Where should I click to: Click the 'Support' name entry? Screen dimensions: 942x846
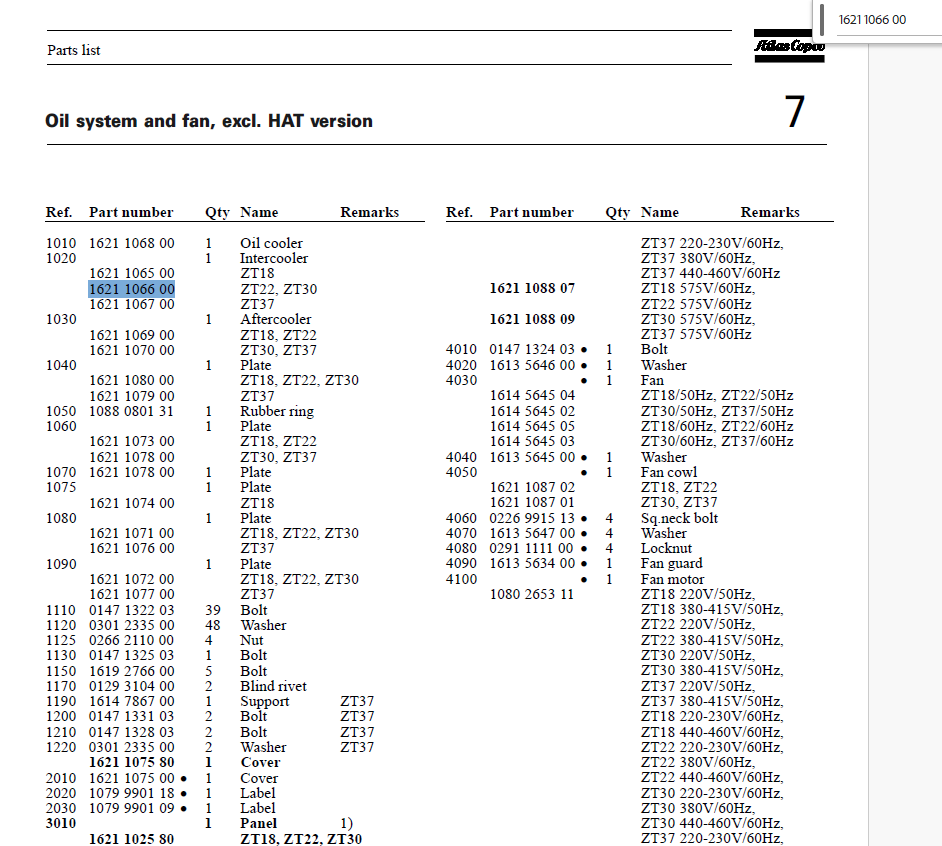click(265, 702)
